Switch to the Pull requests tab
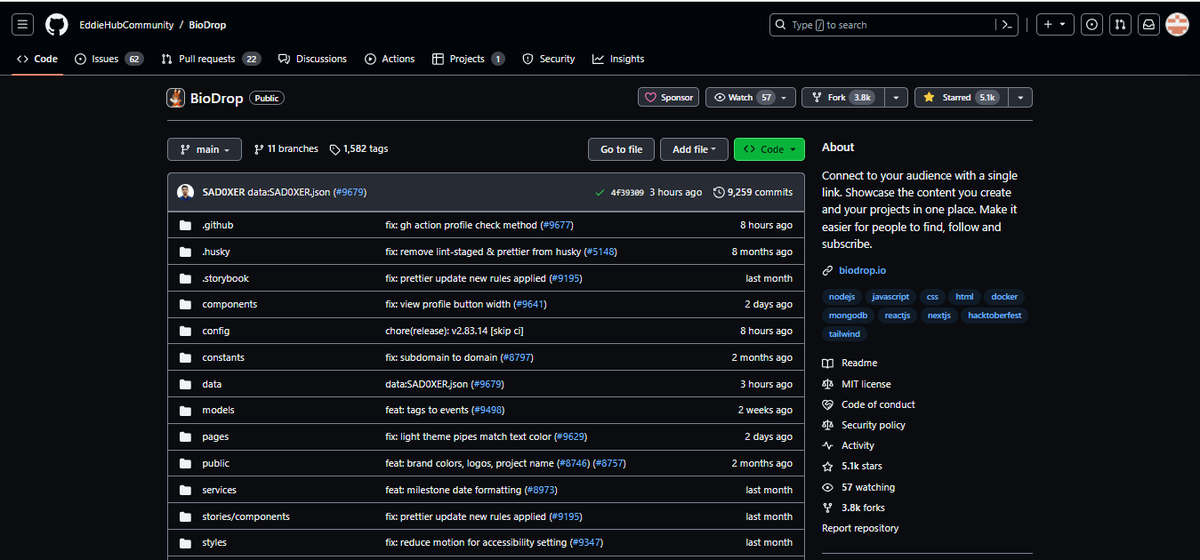The image size is (1200, 560). (x=211, y=59)
